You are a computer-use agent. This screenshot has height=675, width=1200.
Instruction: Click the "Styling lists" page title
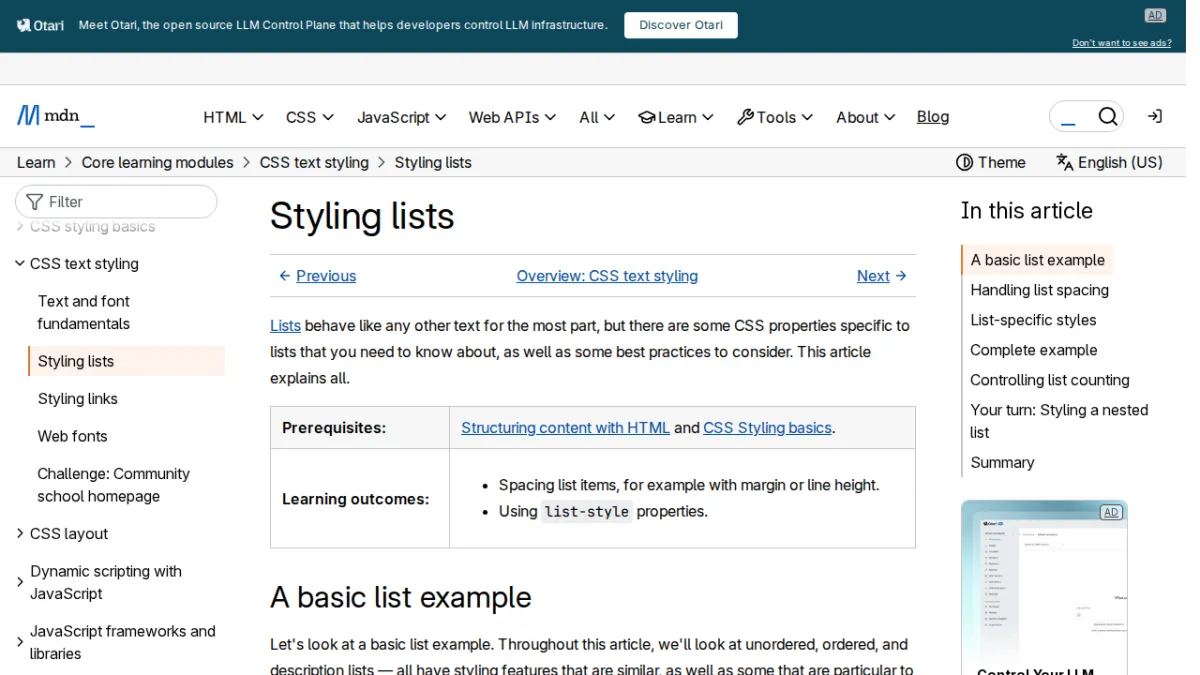point(362,216)
